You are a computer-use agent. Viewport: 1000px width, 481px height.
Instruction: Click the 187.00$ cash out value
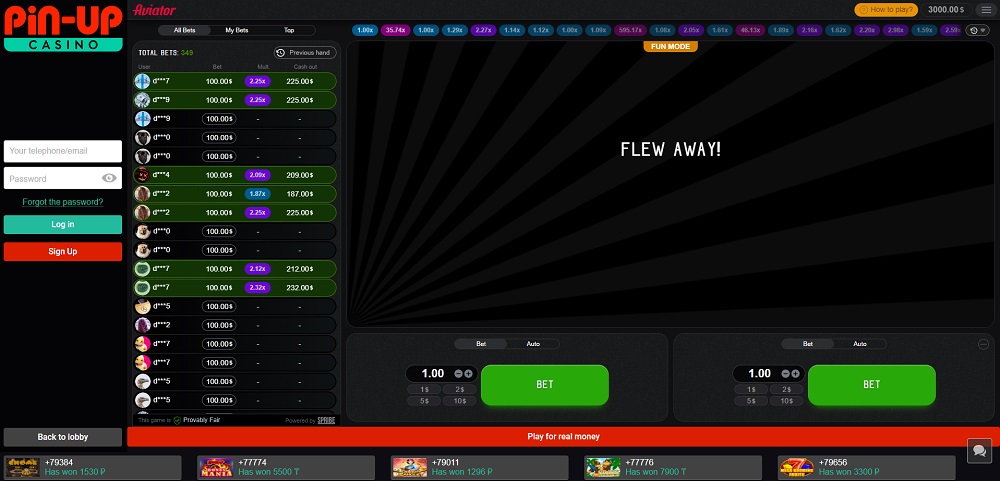tap(299, 194)
